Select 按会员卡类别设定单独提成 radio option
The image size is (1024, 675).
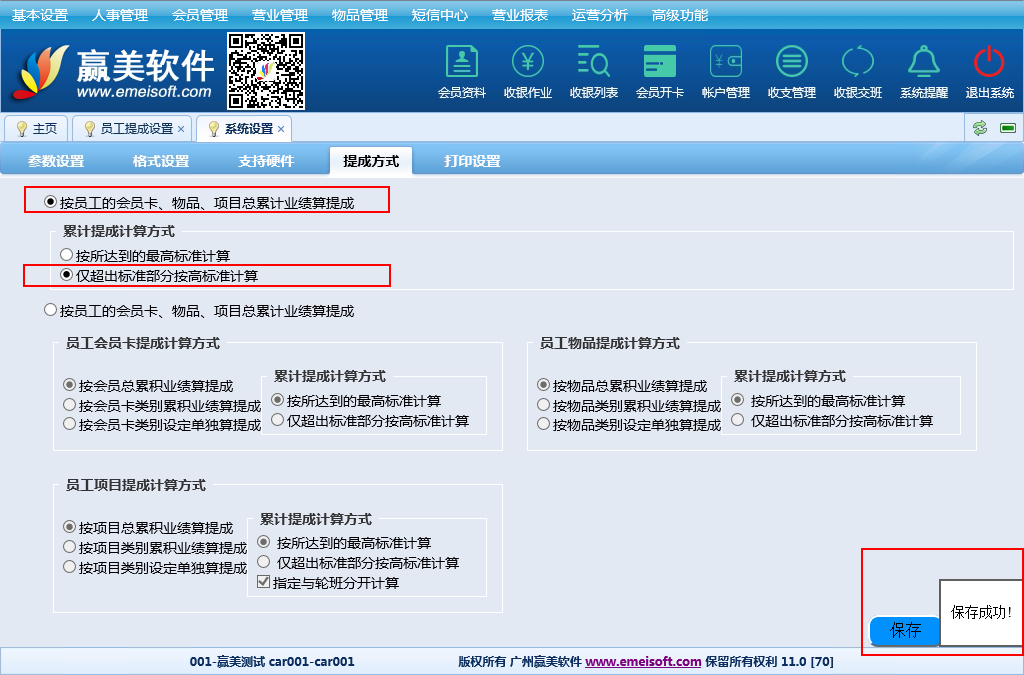click(70, 424)
